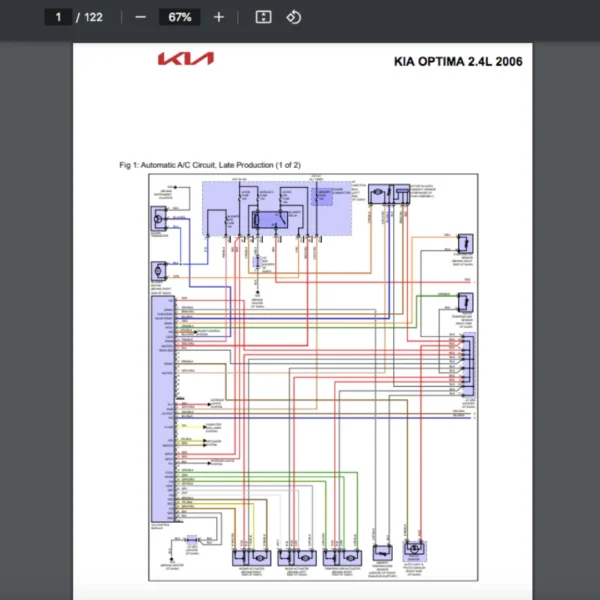Select the page number field showing 1

58,17
